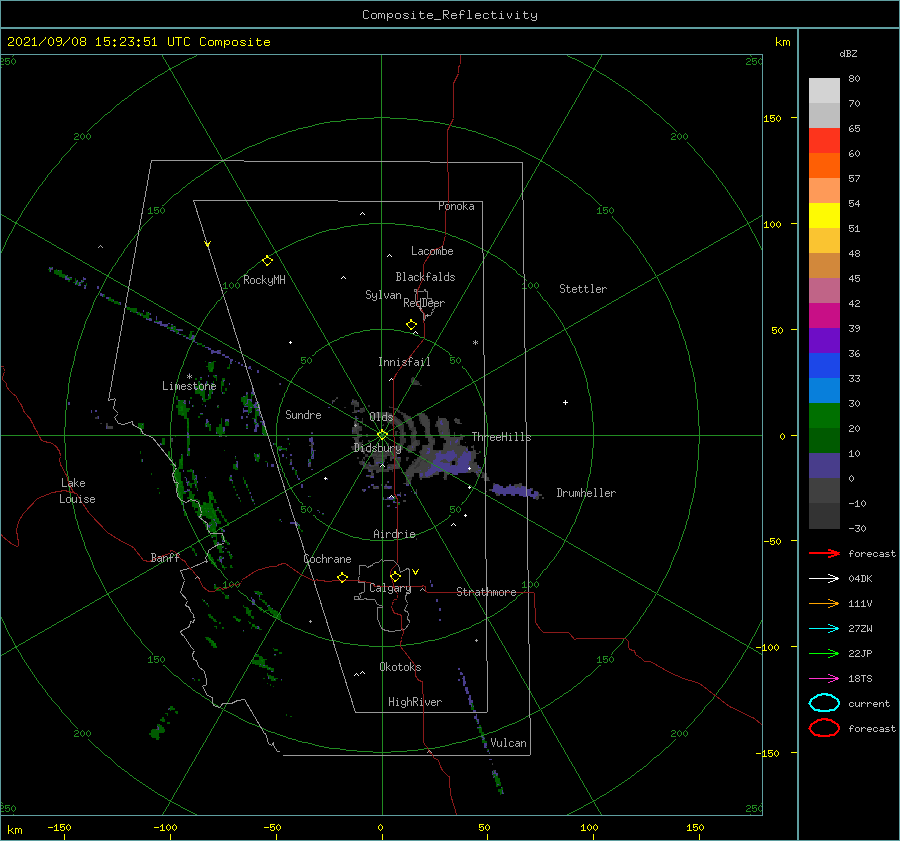This screenshot has height=841, width=900.
Task: Click the Limestone label
Action: click(189, 386)
